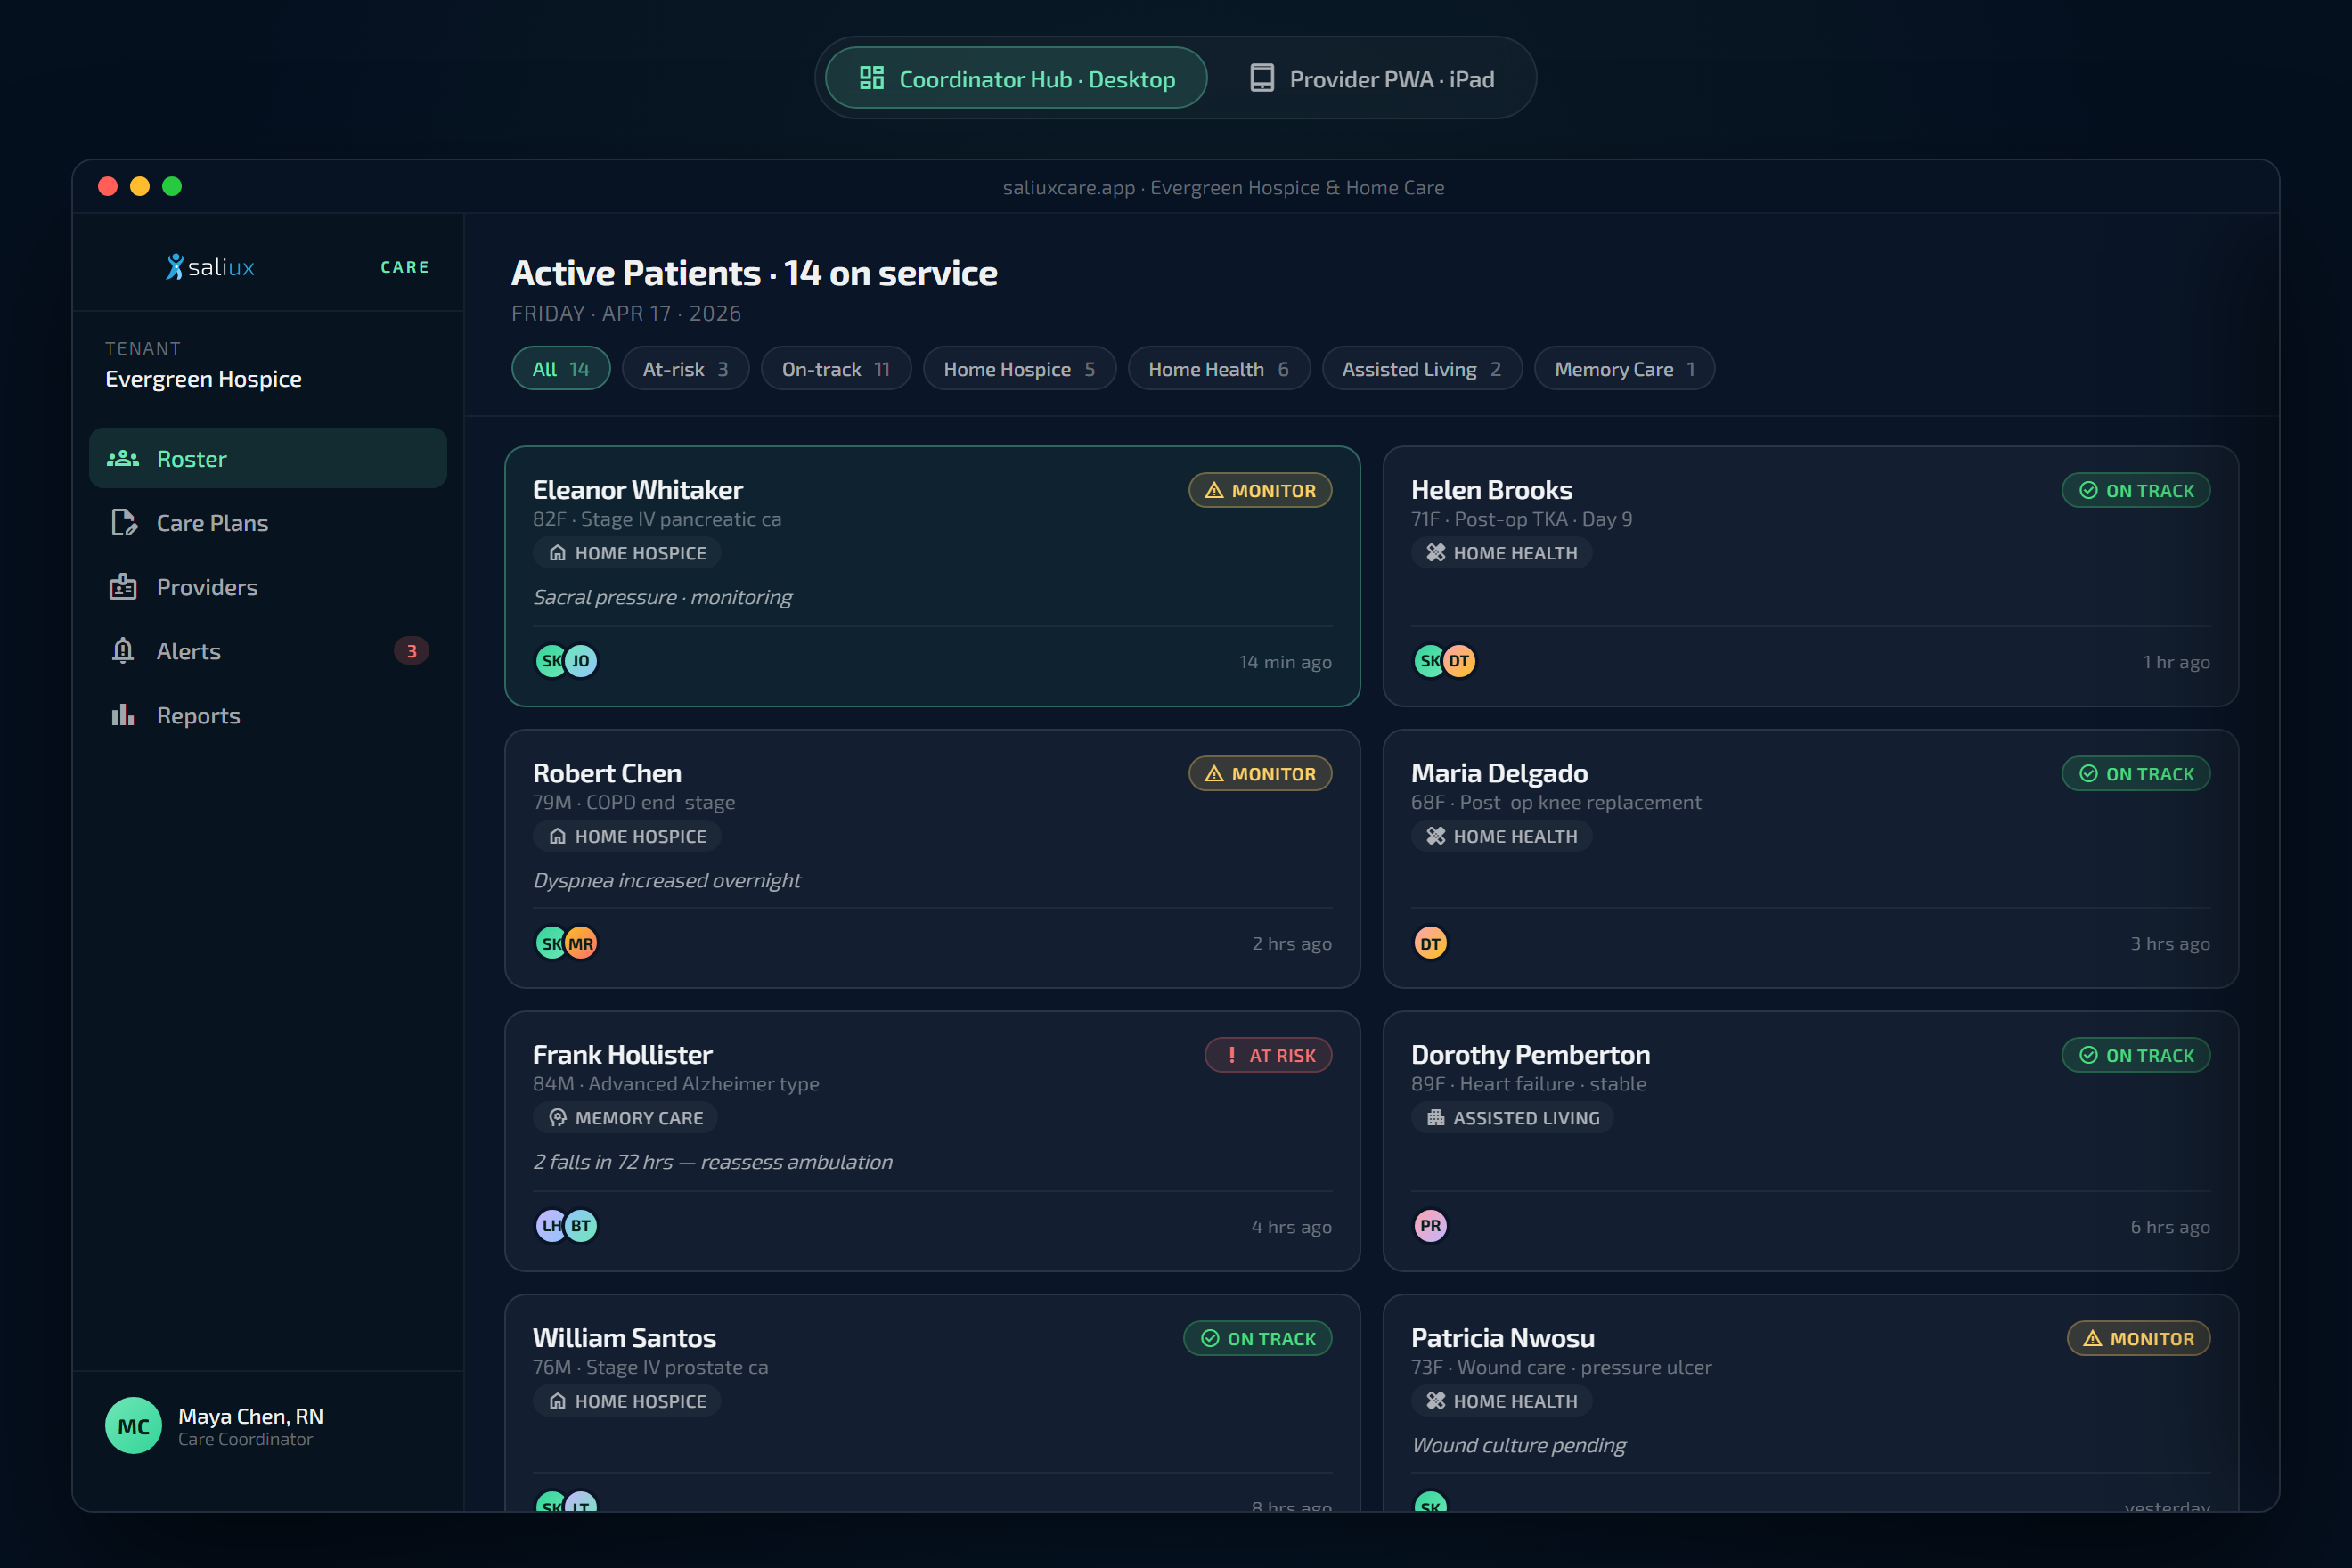2352x1568 pixels.
Task: Click the Roster people icon
Action: point(123,458)
